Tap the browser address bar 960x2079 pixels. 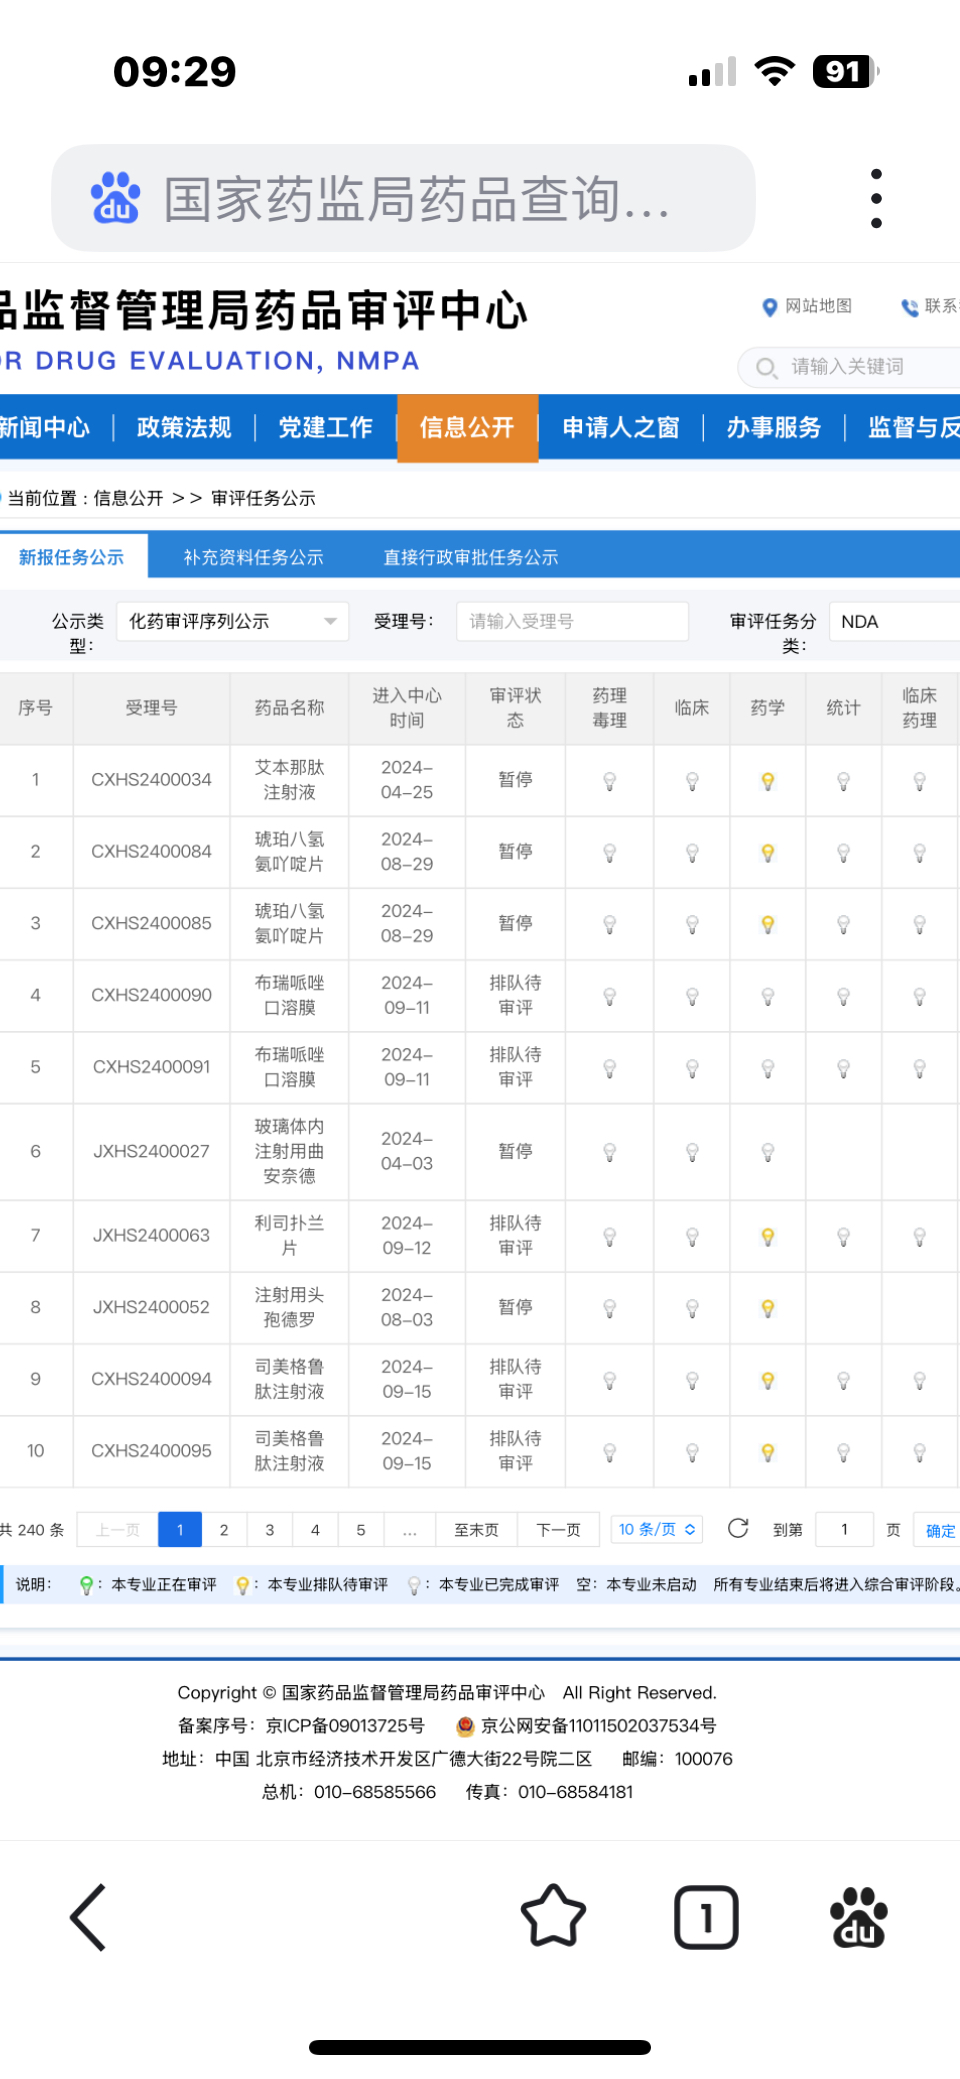[x=403, y=198]
